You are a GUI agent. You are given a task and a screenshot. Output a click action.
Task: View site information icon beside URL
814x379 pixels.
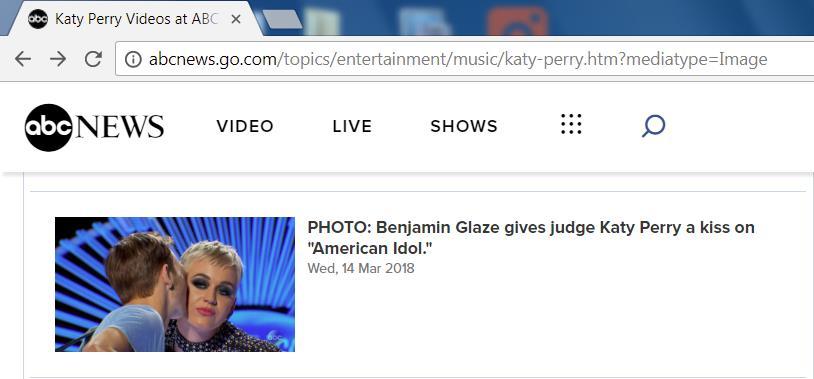(133, 60)
